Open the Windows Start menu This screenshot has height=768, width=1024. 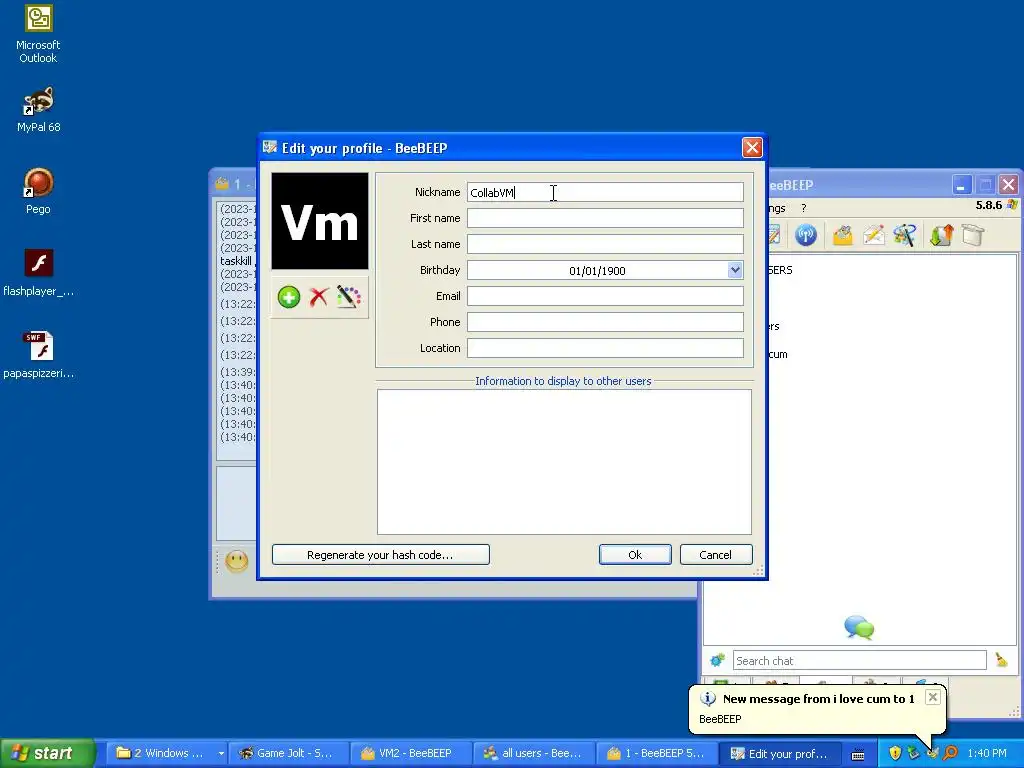click(x=47, y=753)
